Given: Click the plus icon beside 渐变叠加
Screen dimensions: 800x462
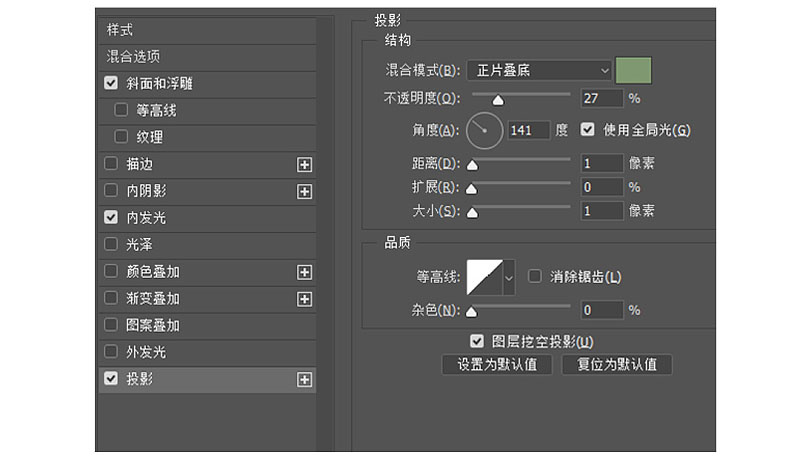Looking at the screenshot, I should tap(305, 299).
